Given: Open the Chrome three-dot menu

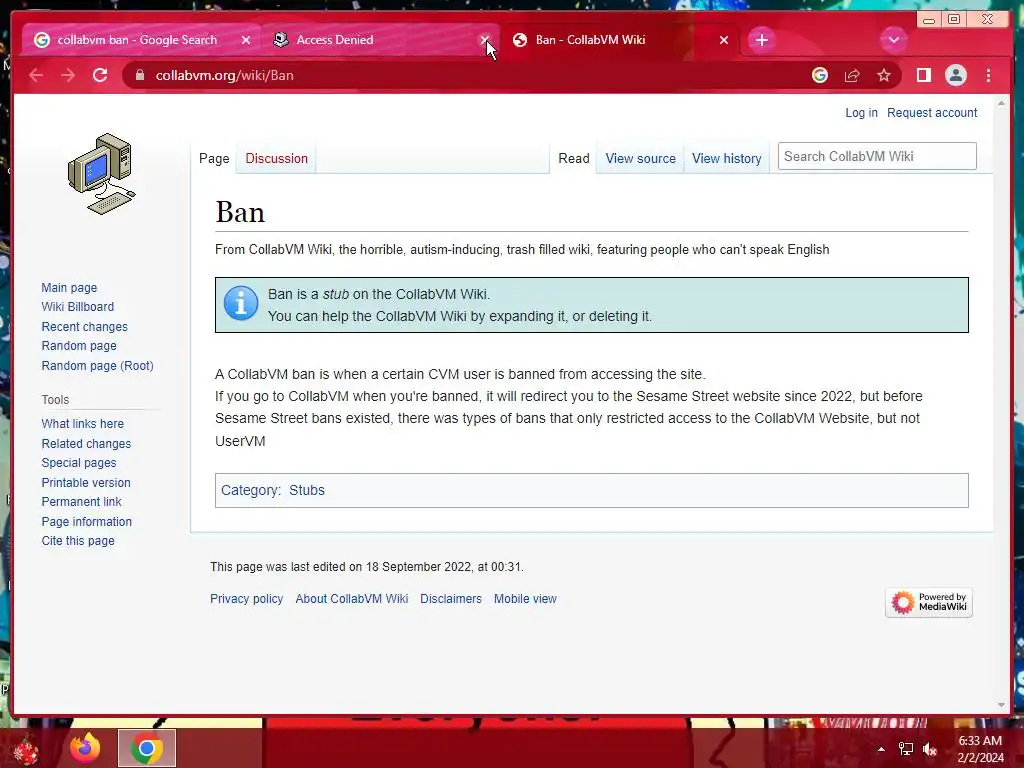Looking at the screenshot, I should click(988, 75).
